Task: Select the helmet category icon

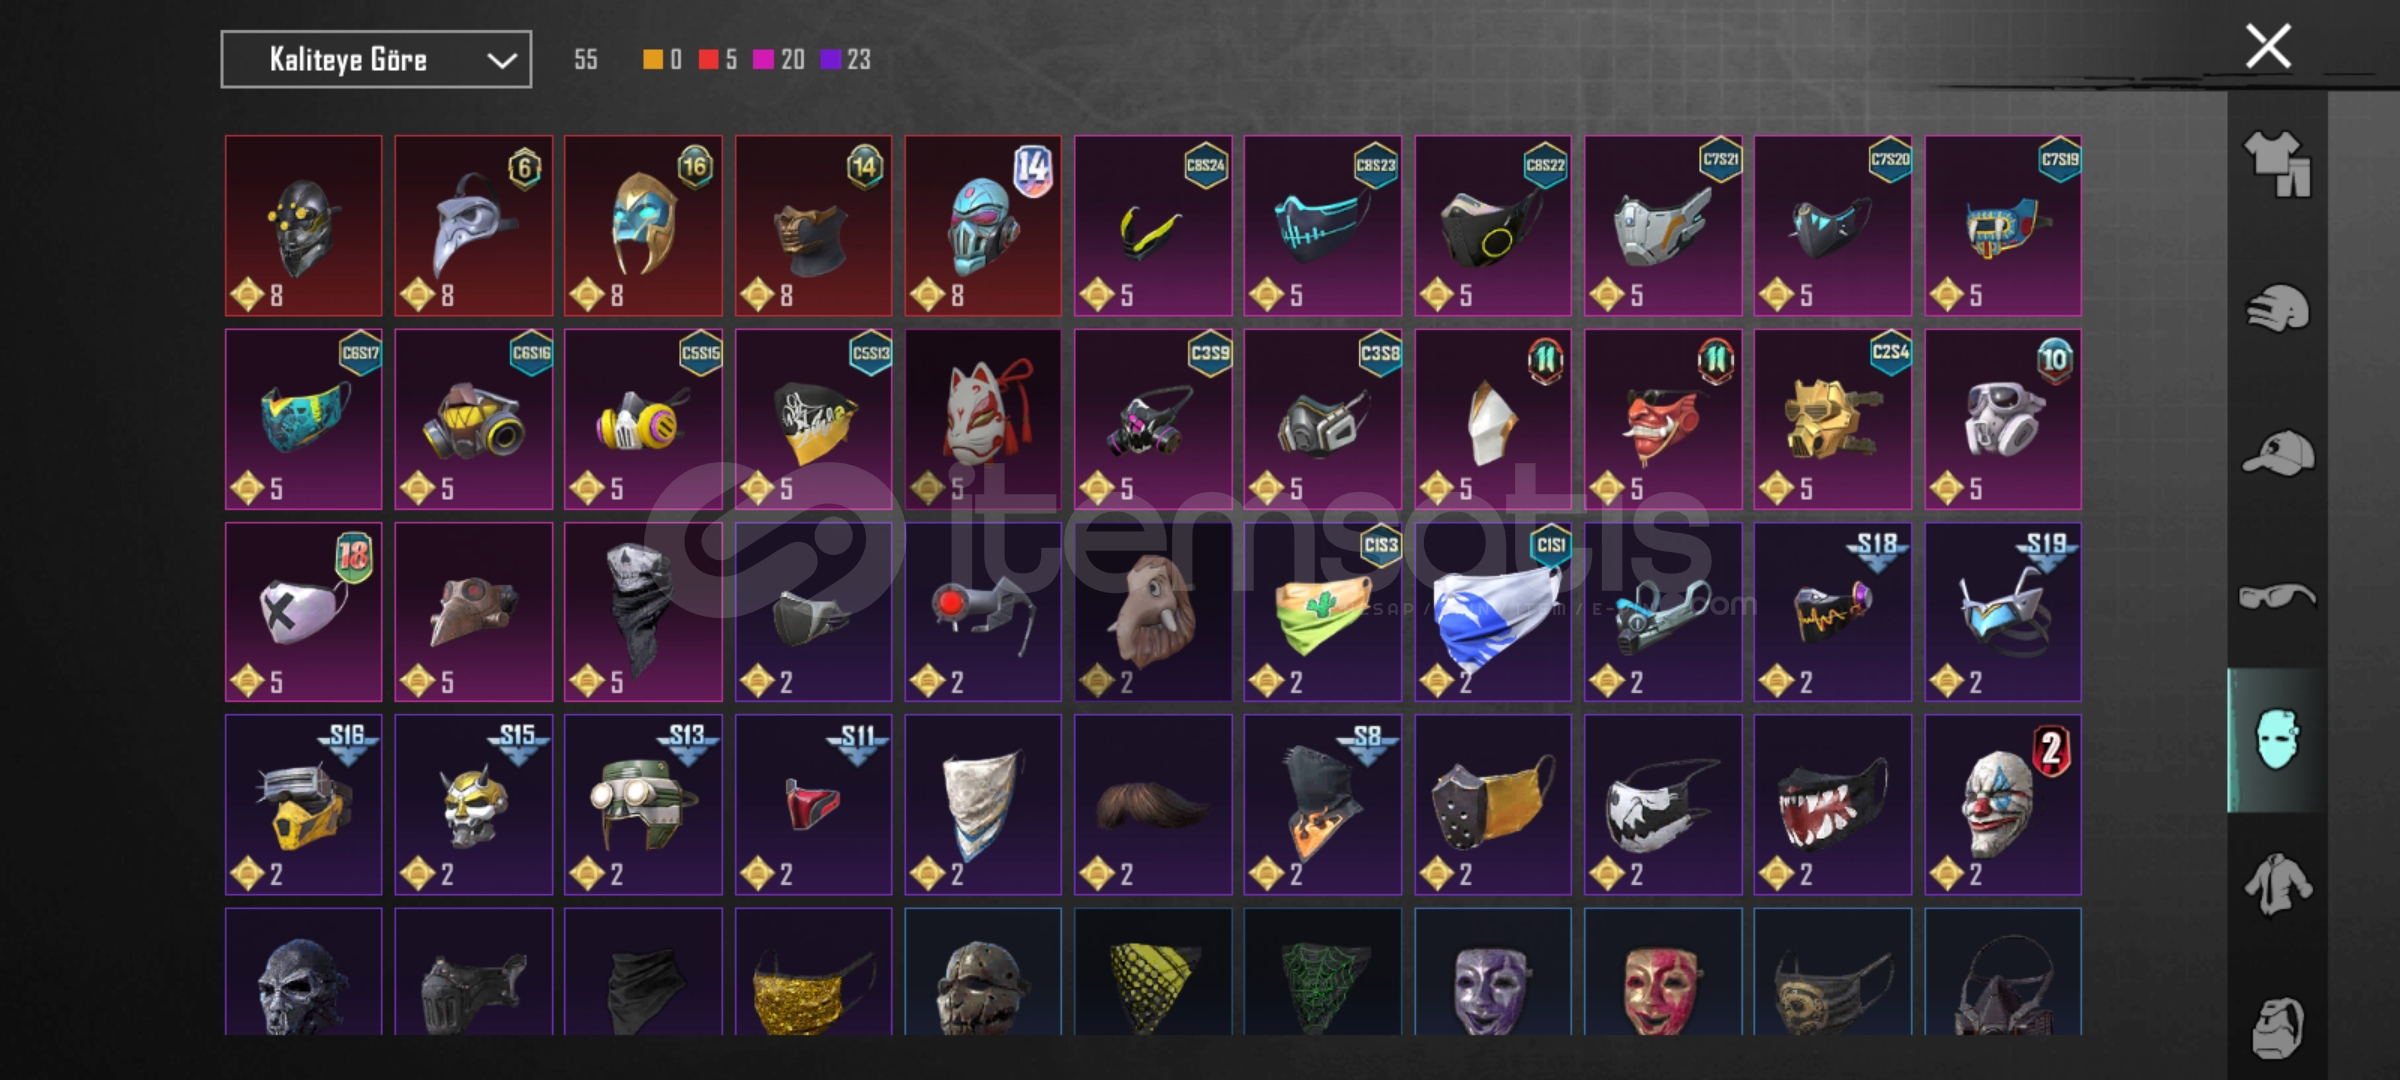Action: coord(2277,308)
